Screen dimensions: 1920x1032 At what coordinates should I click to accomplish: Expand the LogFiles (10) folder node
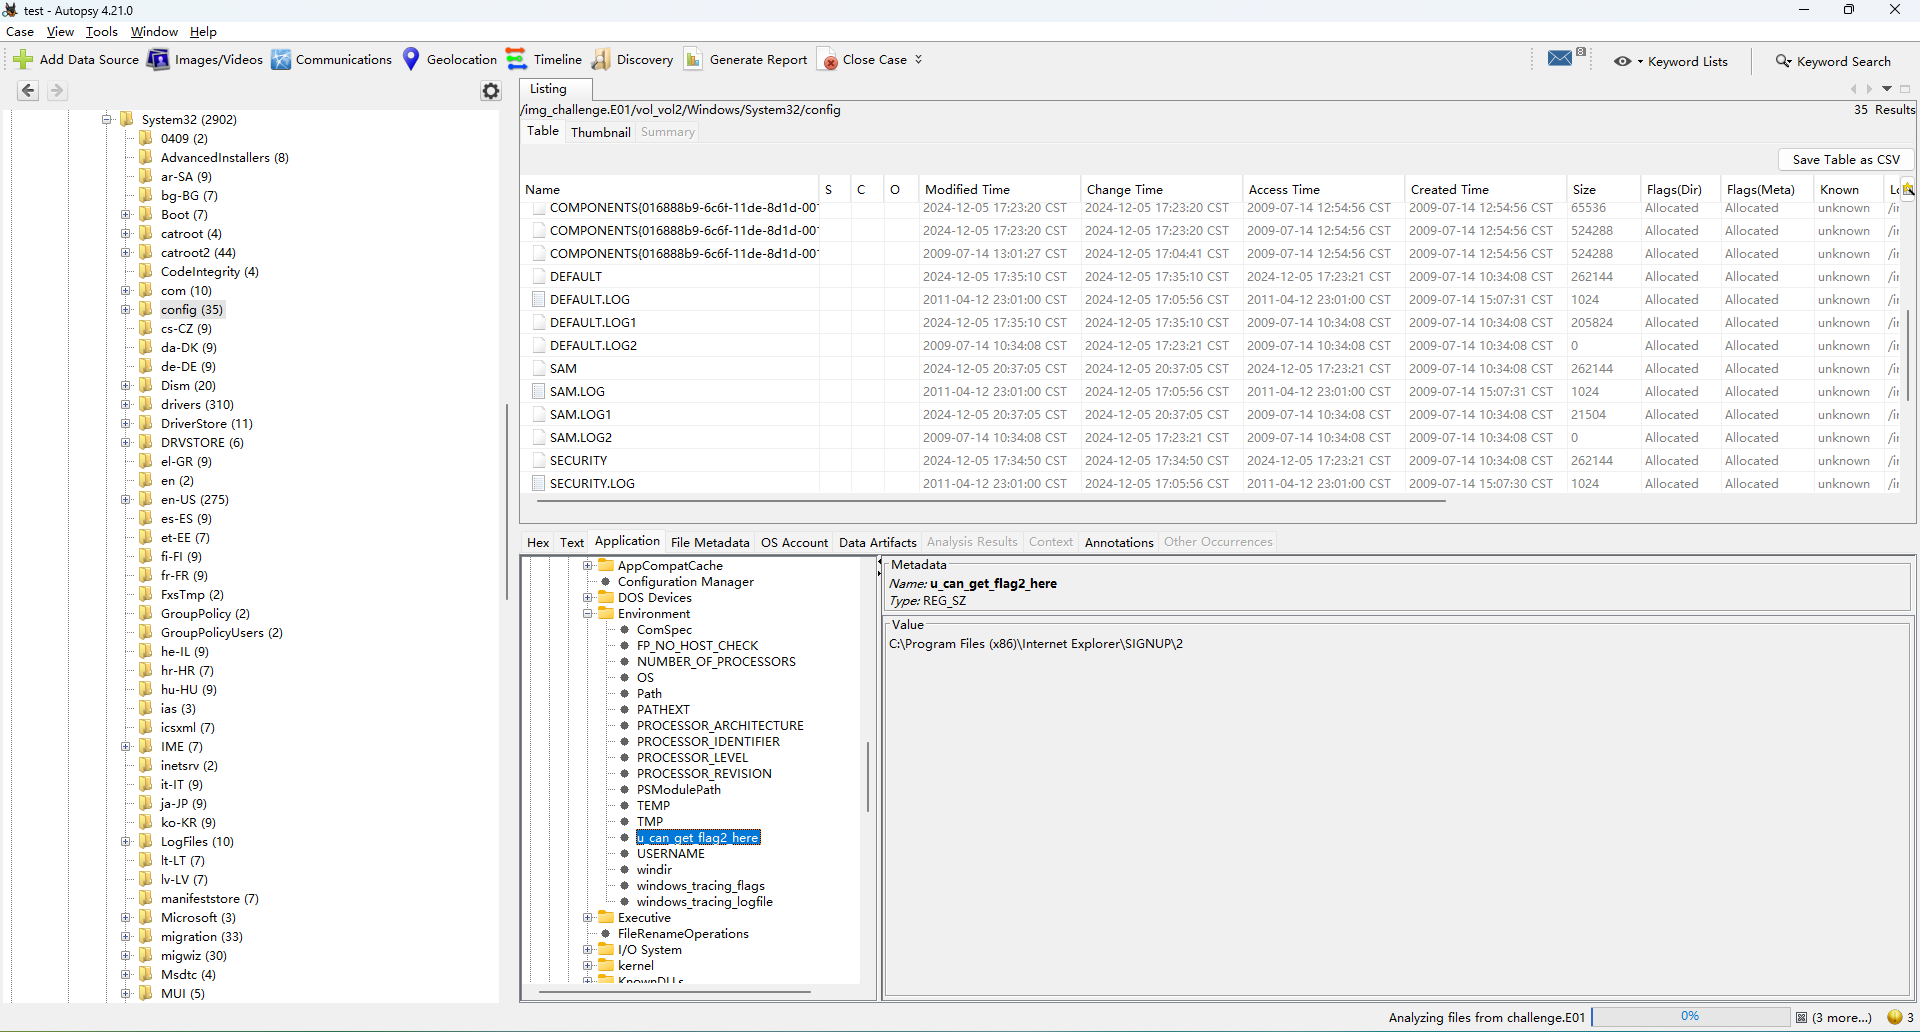126,841
